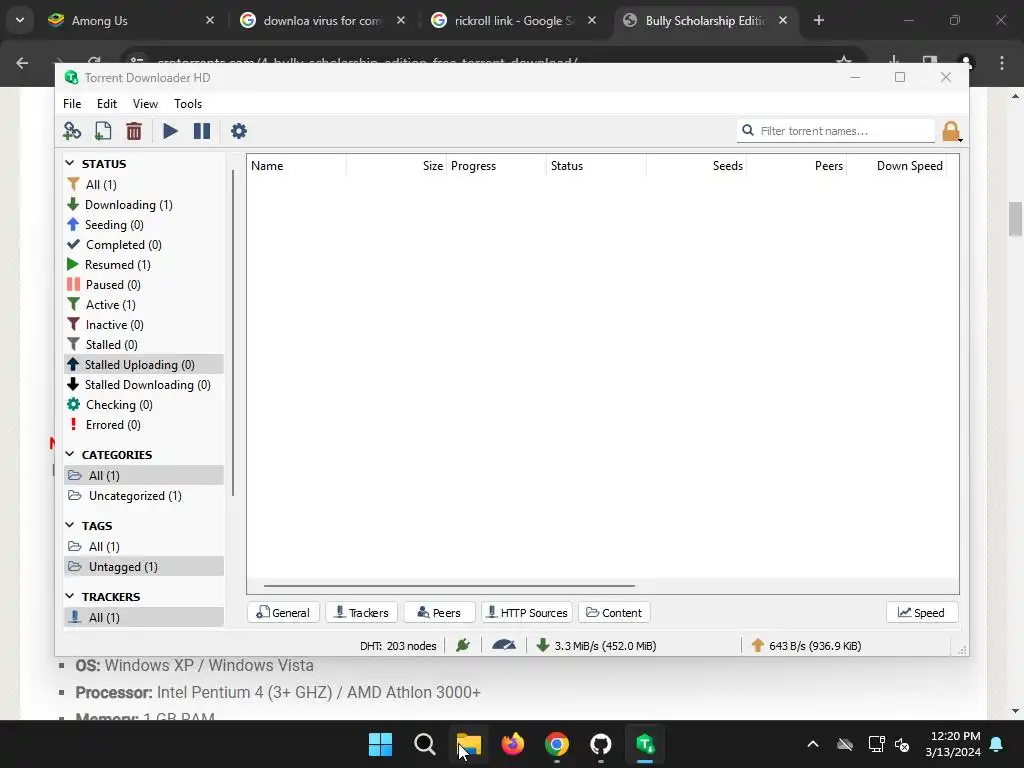The image size is (1024, 768).
Task: Open File Explorer from the taskbar
Action: 469,744
